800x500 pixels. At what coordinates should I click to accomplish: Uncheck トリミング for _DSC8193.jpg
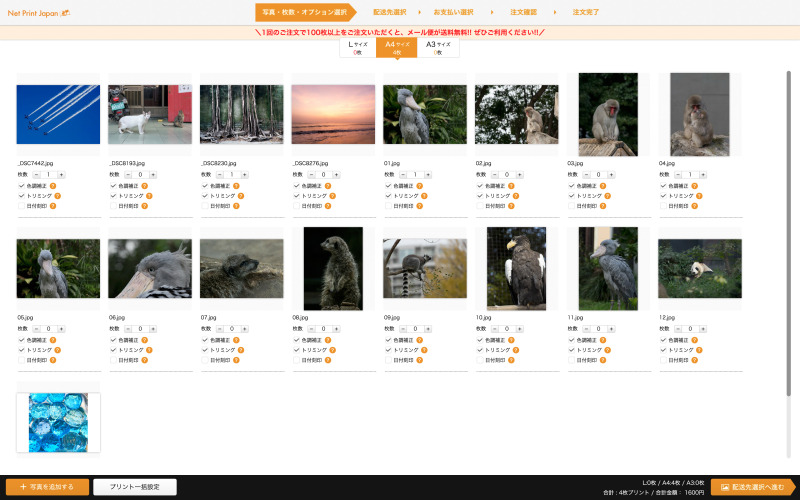point(113,196)
